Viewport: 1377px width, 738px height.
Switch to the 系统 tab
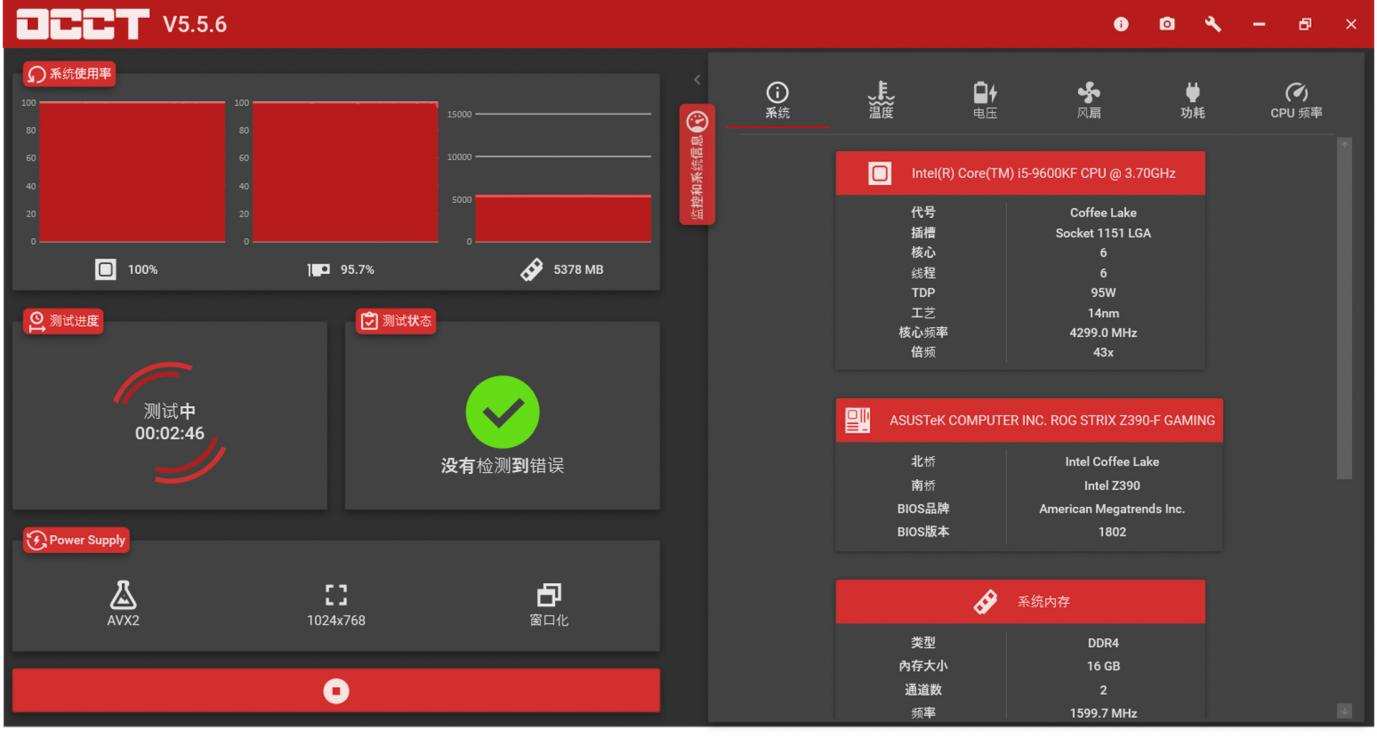point(777,101)
